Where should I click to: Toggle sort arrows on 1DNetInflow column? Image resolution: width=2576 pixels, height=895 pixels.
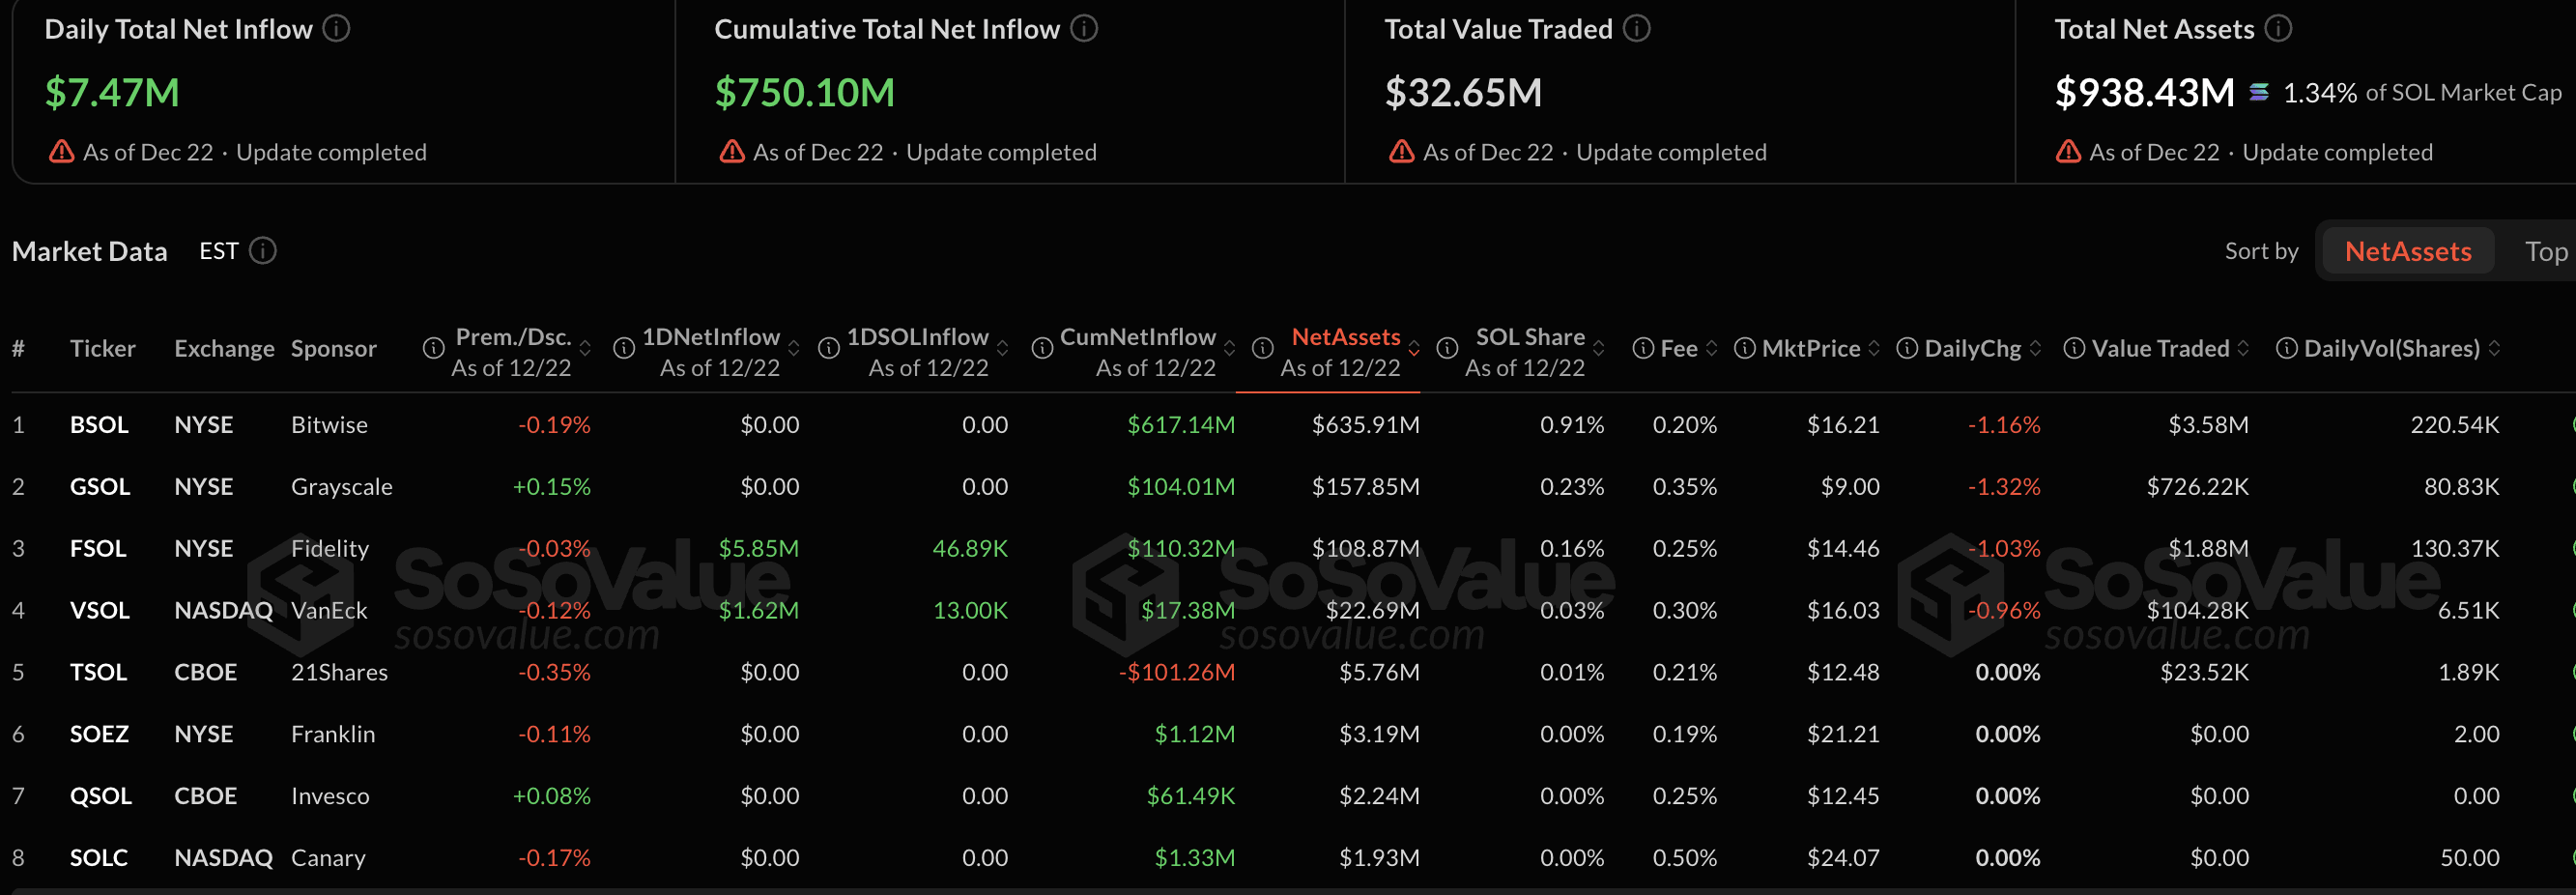(x=794, y=348)
